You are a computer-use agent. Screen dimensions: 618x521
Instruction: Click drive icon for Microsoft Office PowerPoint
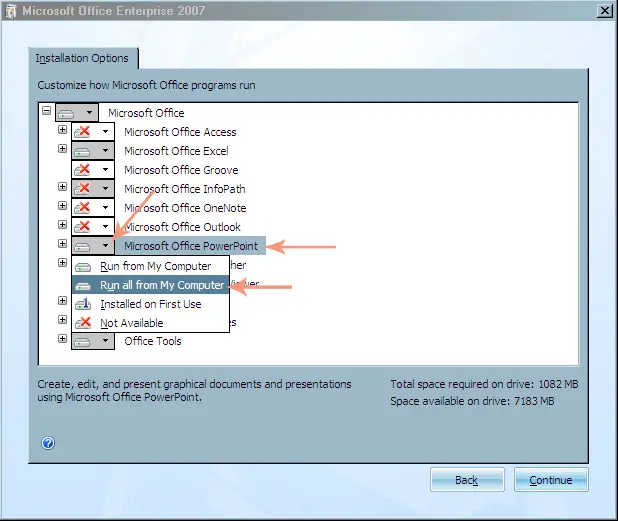click(x=82, y=247)
